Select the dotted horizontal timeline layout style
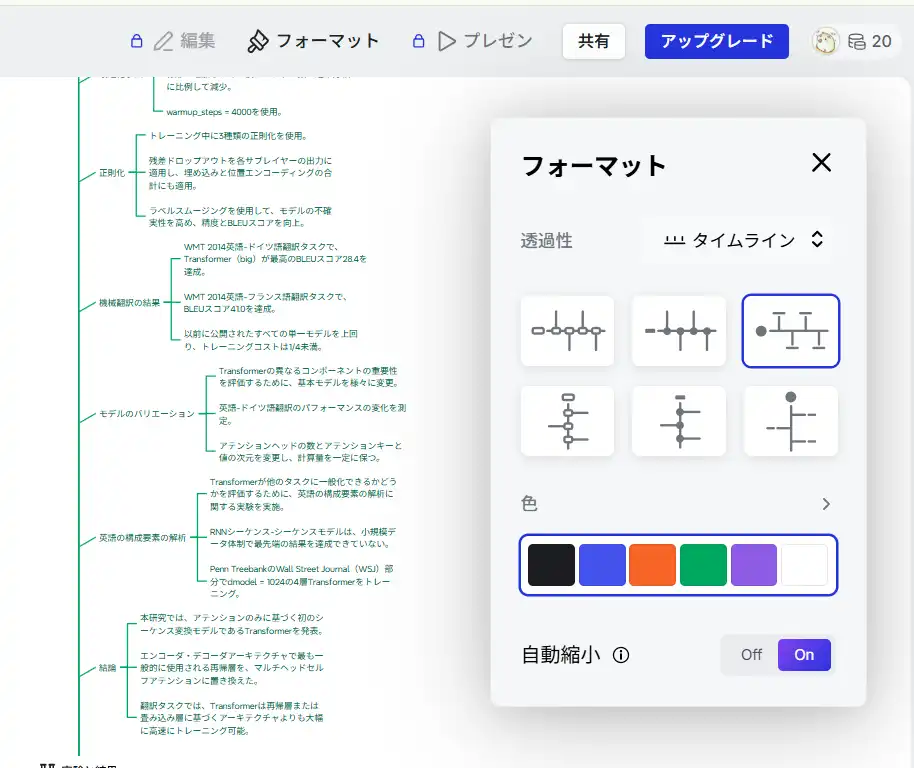Viewport: 914px width, 768px height. (679, 331)
